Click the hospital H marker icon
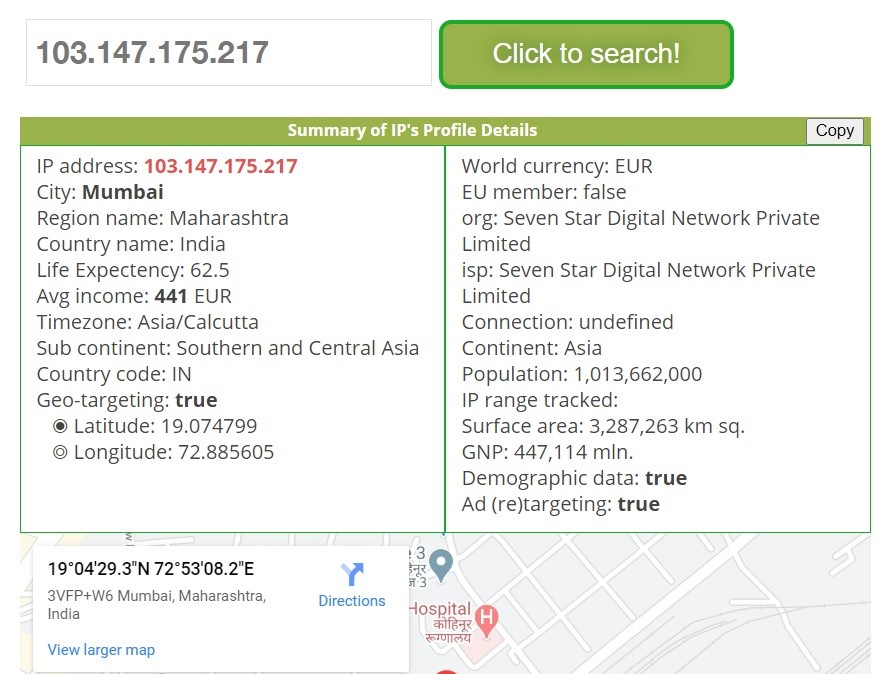Viewport: 890px width, 674px height. [x=486, y=619]
